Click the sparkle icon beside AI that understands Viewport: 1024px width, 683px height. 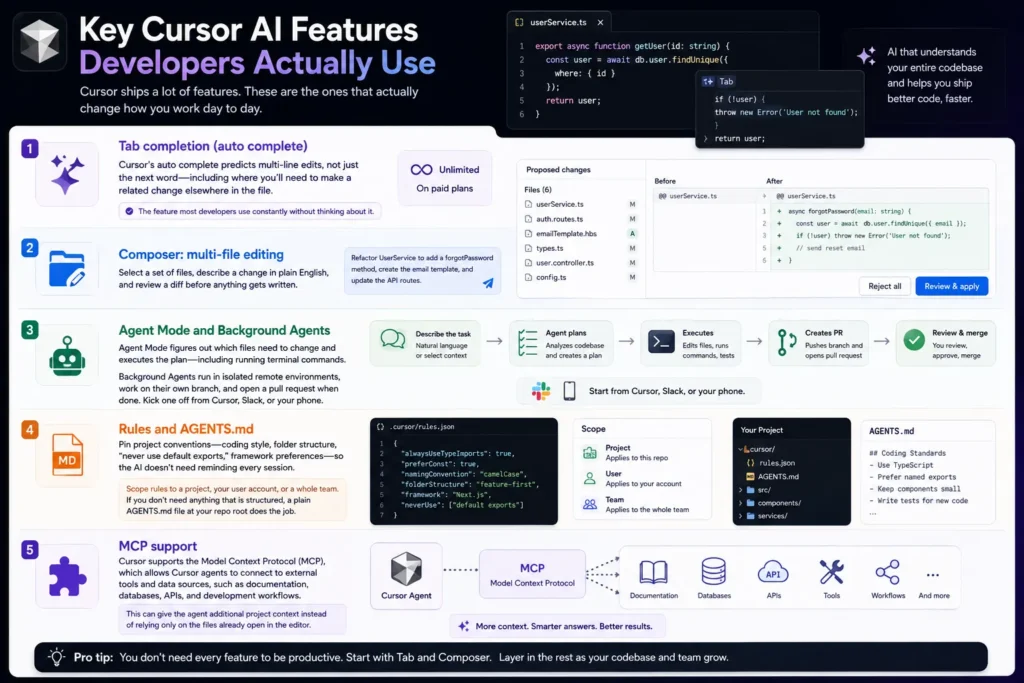[867, 56]
